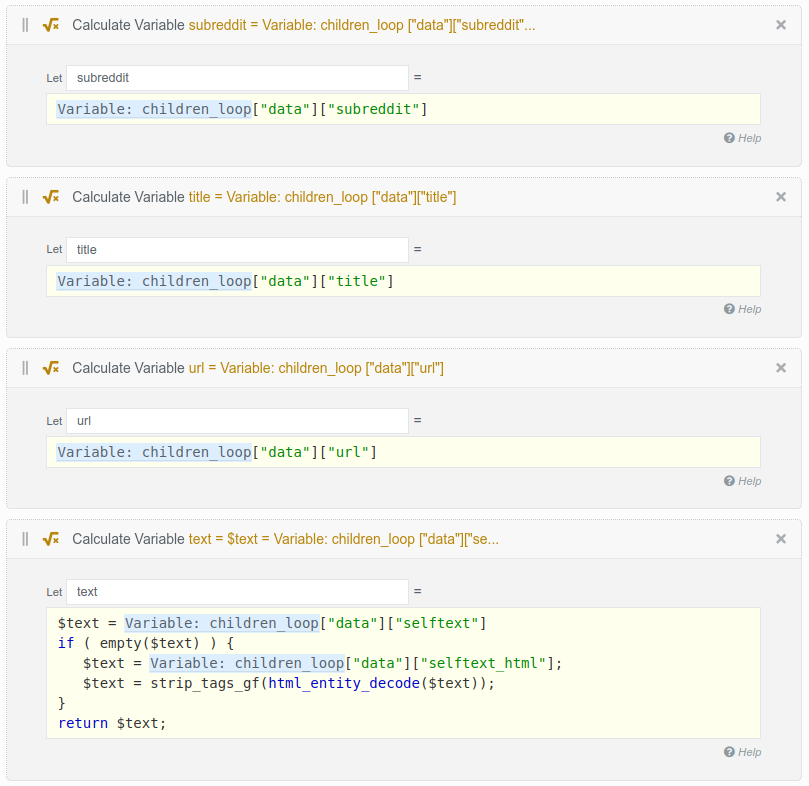This screenshot has width=809, height=786.
Task: Click the formula icon on the subreddit step
Action: (51, 25)
